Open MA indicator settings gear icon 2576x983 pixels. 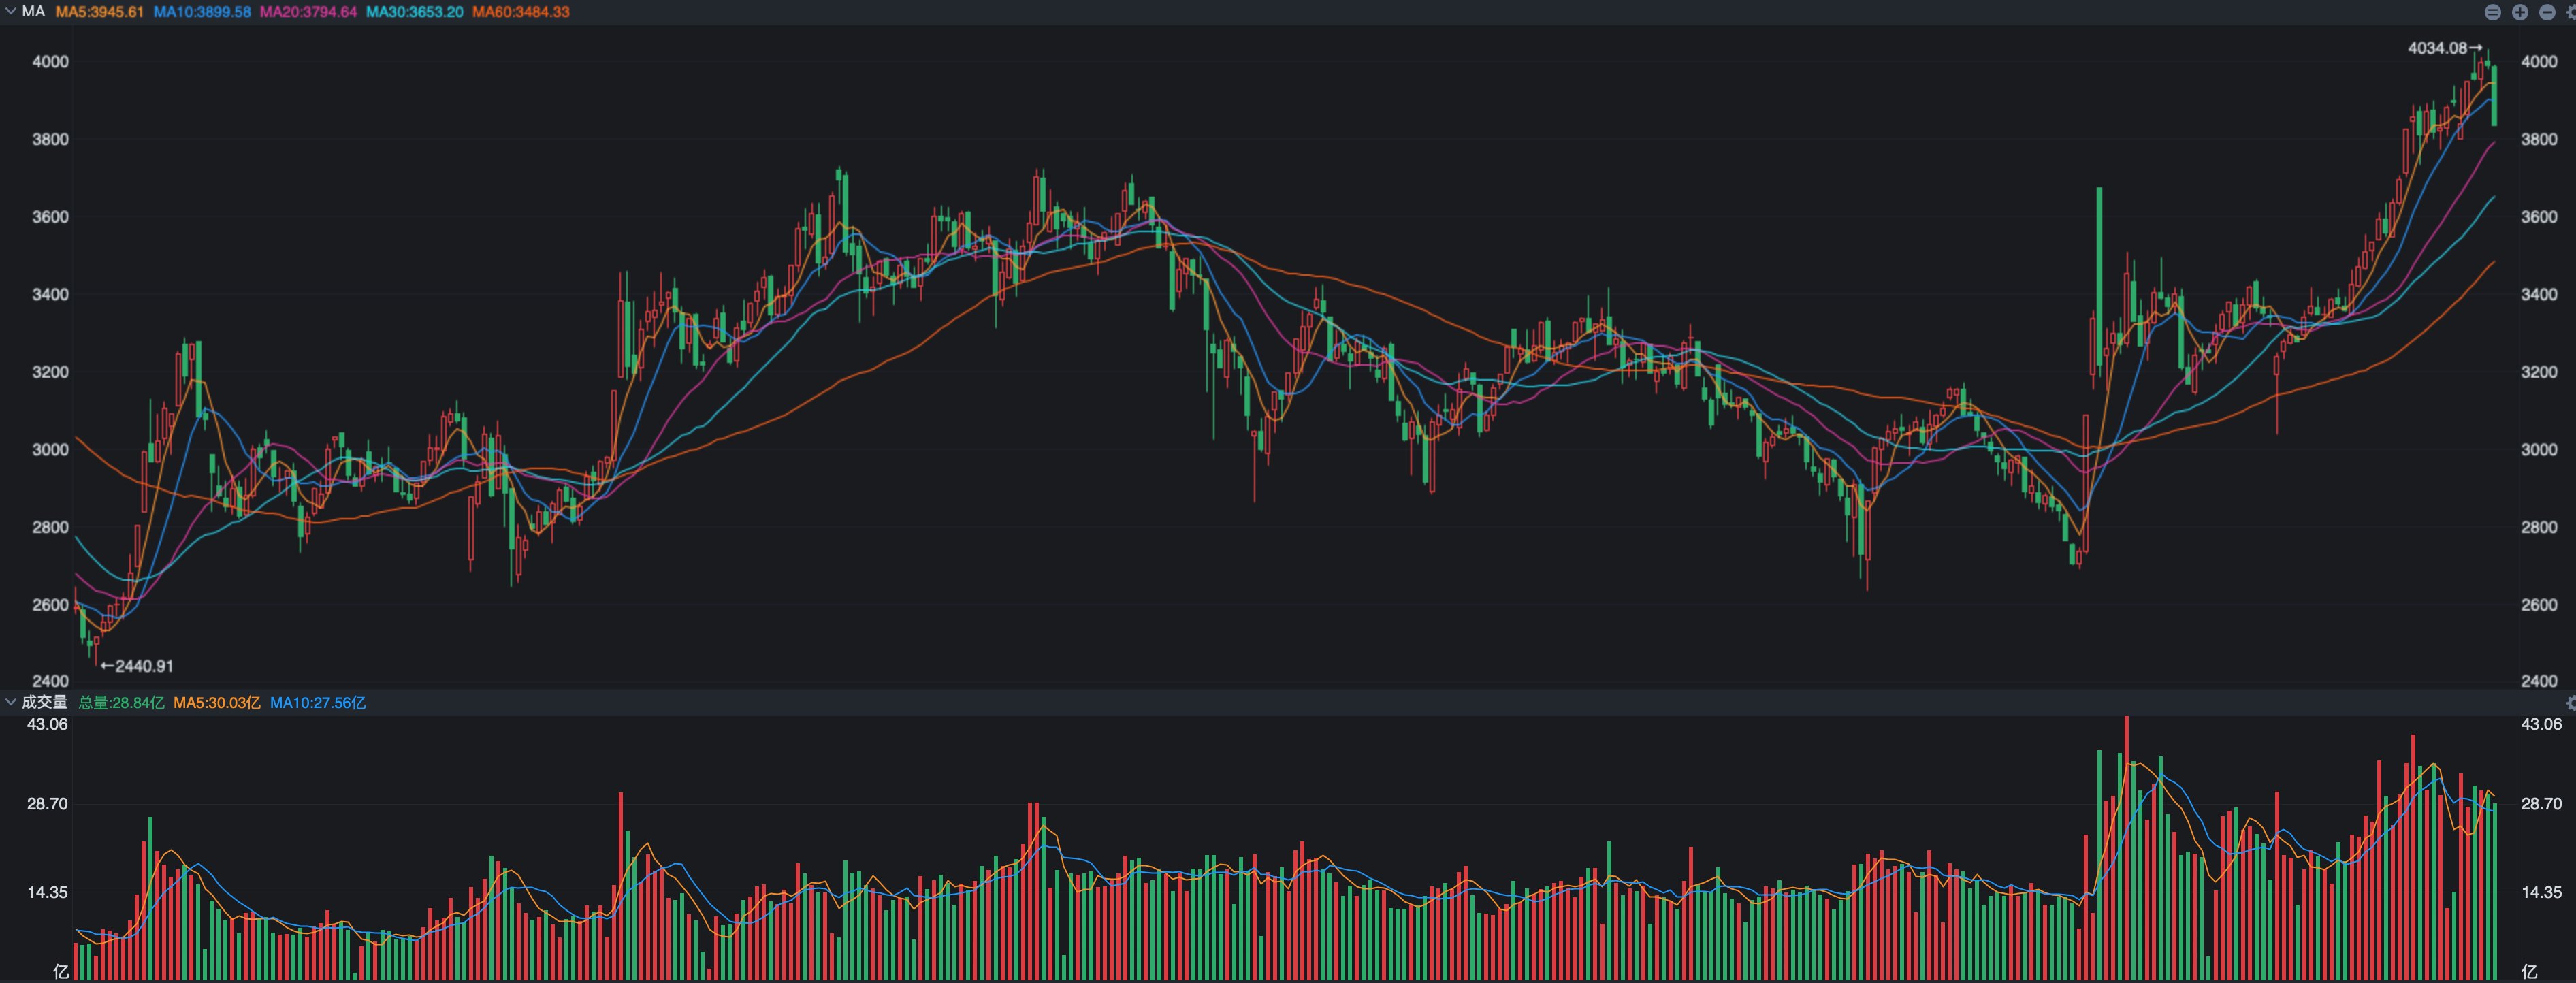2572,12
